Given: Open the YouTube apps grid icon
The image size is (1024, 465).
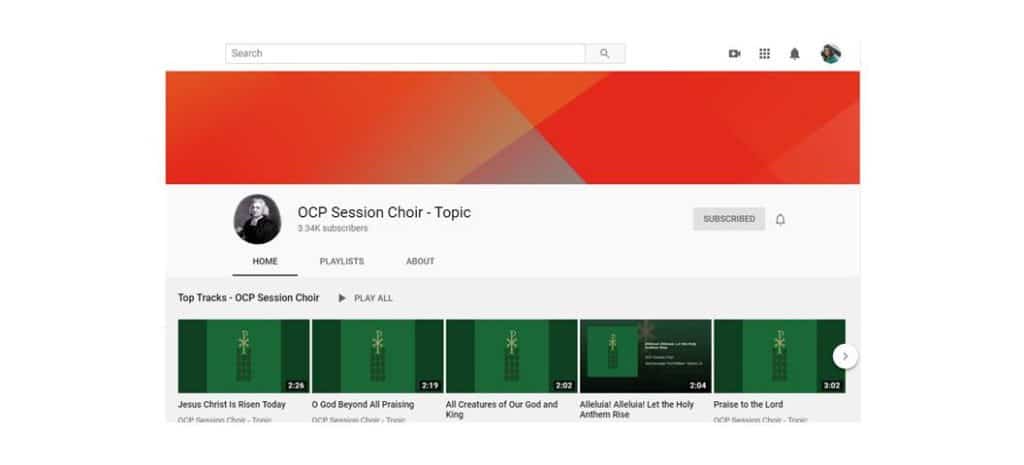Looking at the screenshot, I should pos(764,54).
